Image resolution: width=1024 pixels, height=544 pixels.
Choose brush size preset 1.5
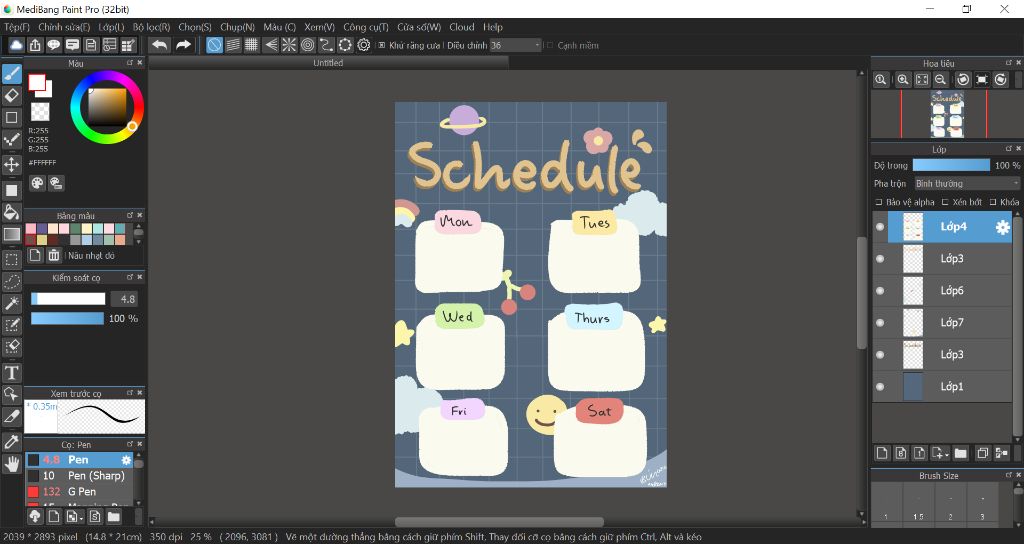(x=919, y=503)
